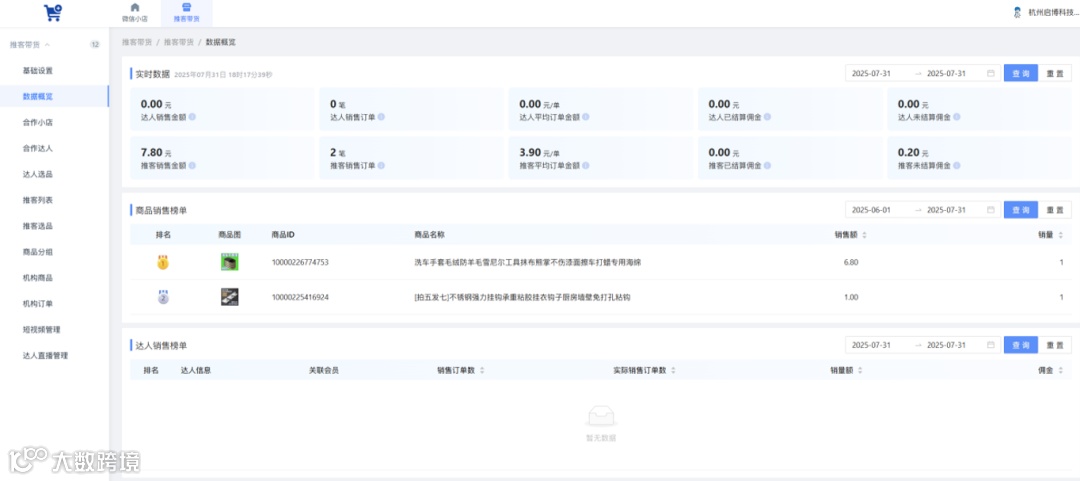Click the [拍五发七]不锈钢强力挂钩 product name
The width and height of the screenshot is (1080, 481).
click(523, 297)
